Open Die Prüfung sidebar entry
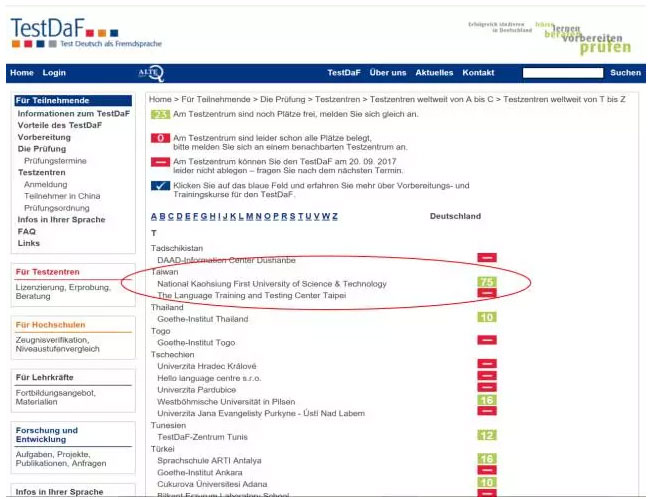The image size is (652, 499). click(42, 149)
